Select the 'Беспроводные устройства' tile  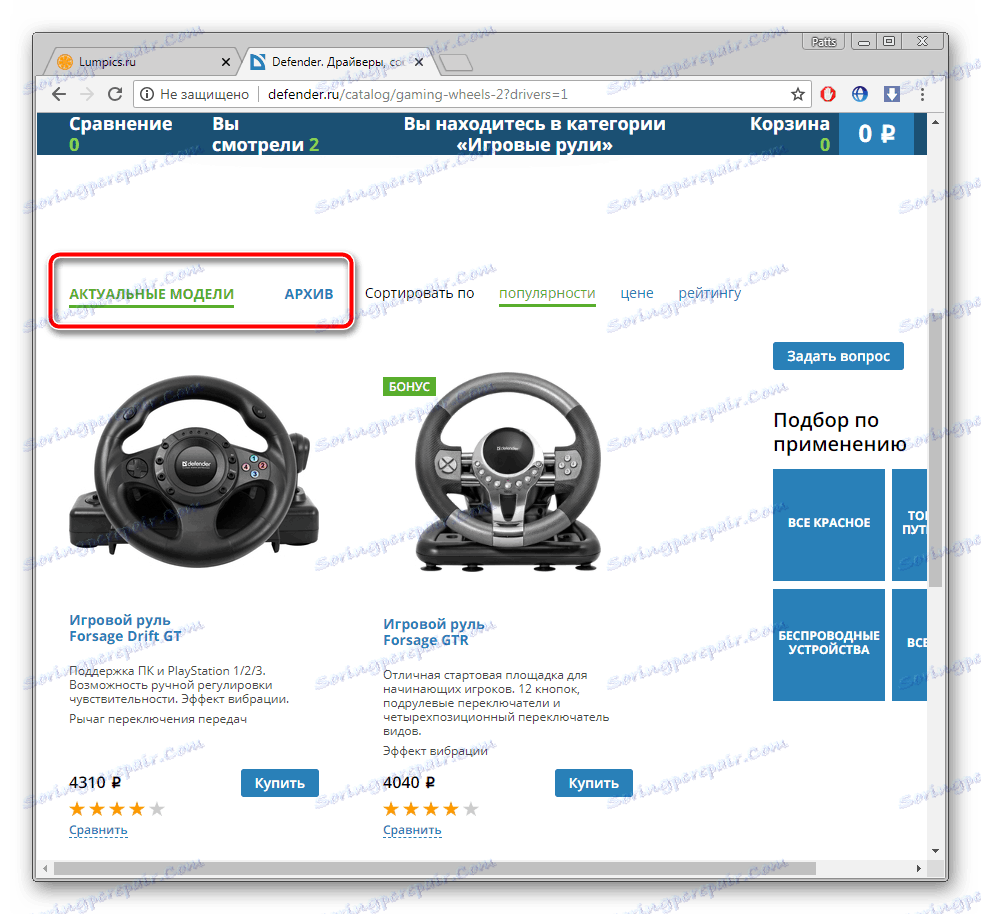[828, 645]
